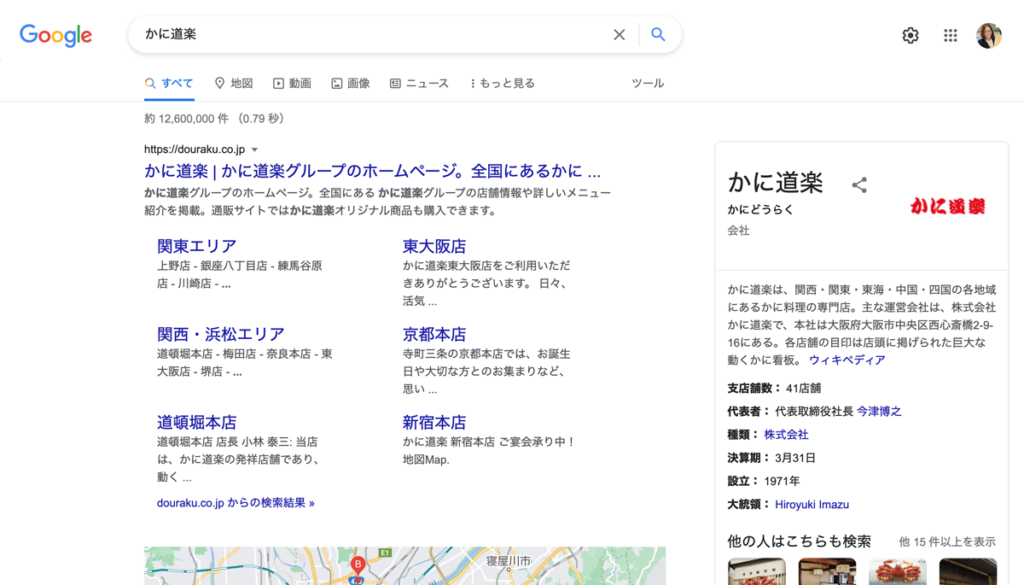Click douraku.co.jp からの検索結果 link

tap(236, 503)
